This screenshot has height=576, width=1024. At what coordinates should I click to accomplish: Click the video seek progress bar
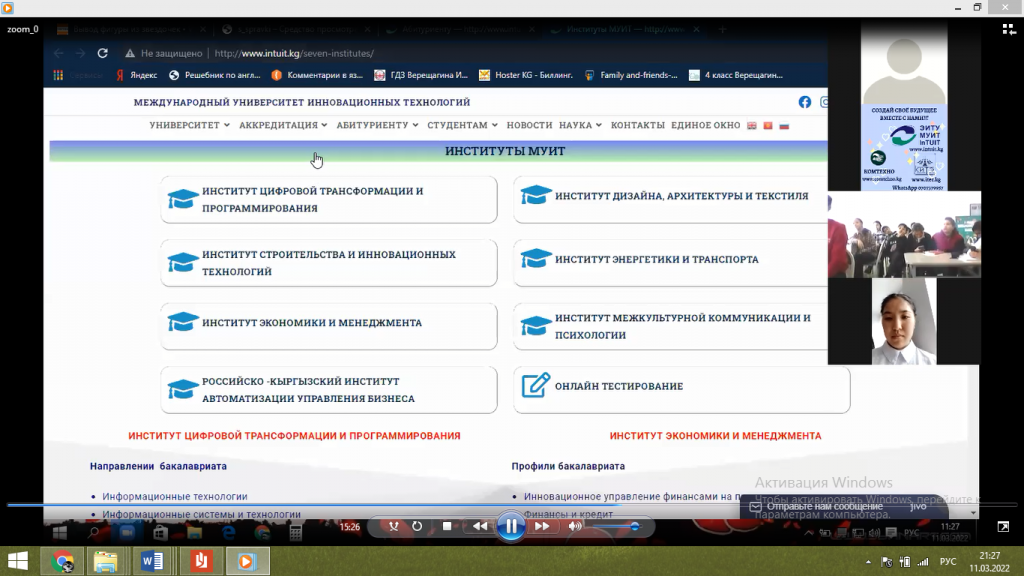[512, 505]
